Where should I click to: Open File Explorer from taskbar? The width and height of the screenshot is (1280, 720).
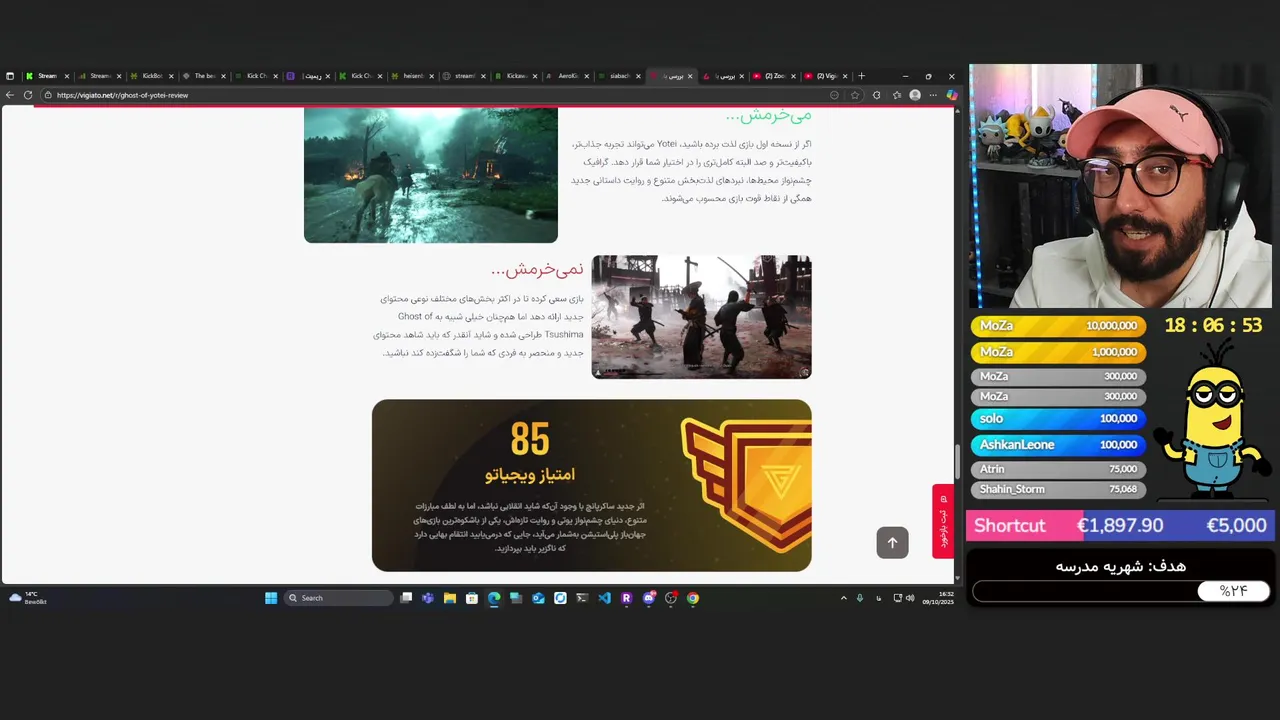click(x=450, y=598)
